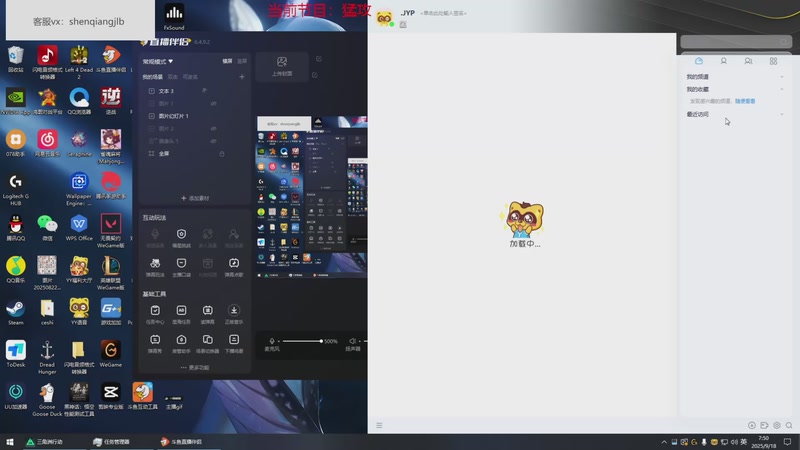The width and height of the screenshot is (800, 450).
Task: Open Steam desktop shortcut
Action: point(16,312)
